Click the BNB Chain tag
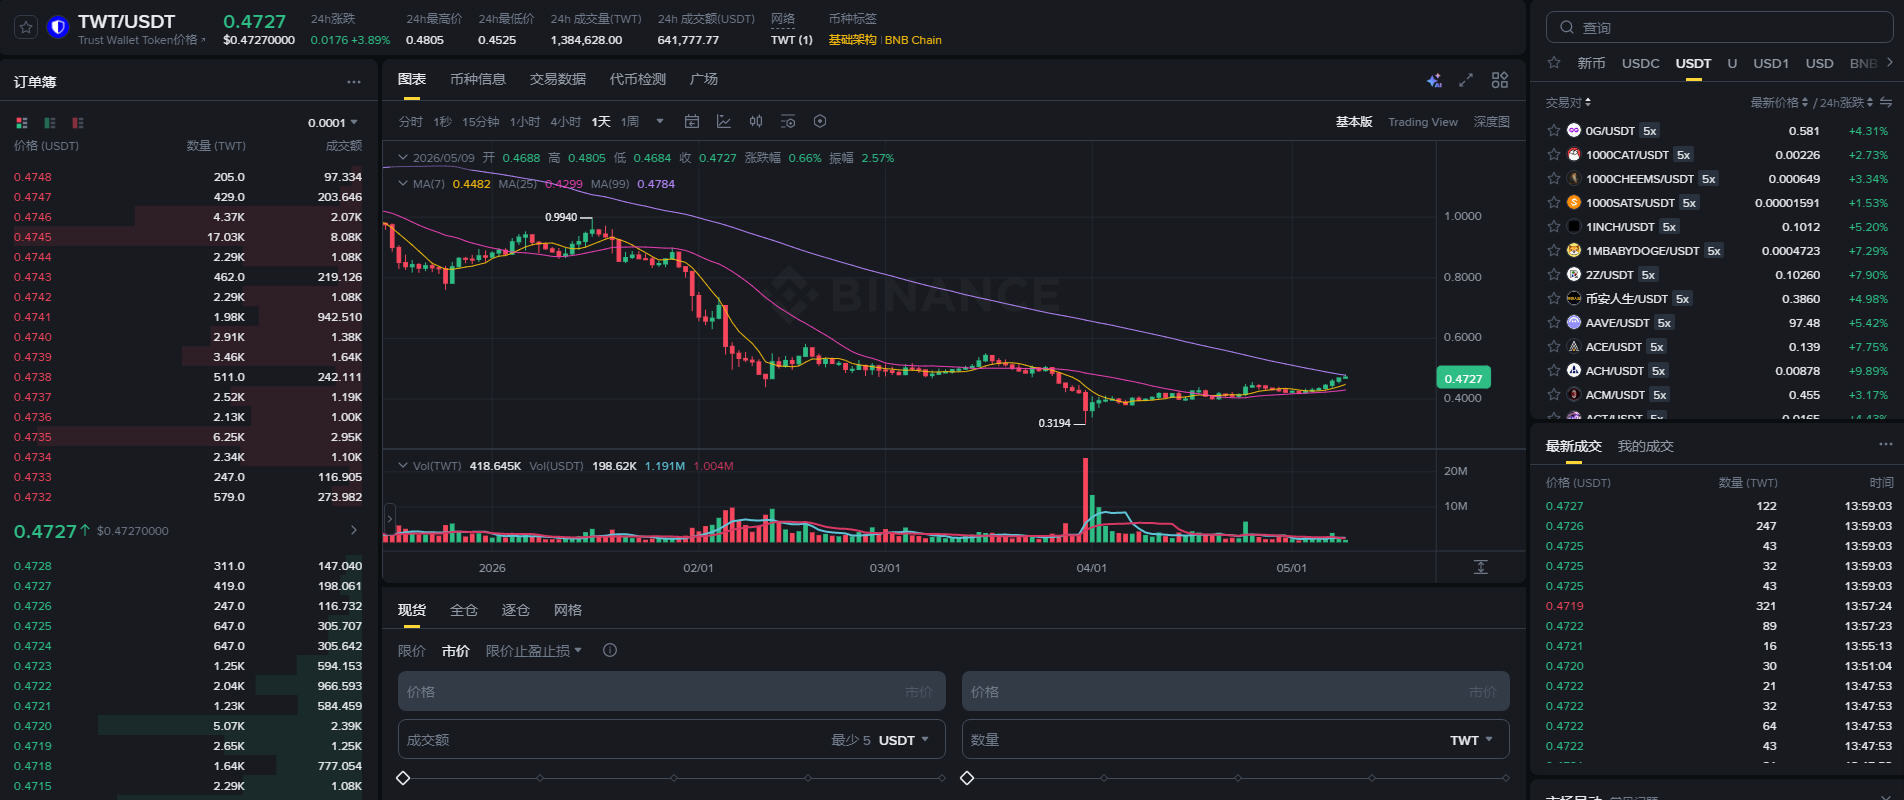This screenshot has height=800, width=1904. [913, 40]
